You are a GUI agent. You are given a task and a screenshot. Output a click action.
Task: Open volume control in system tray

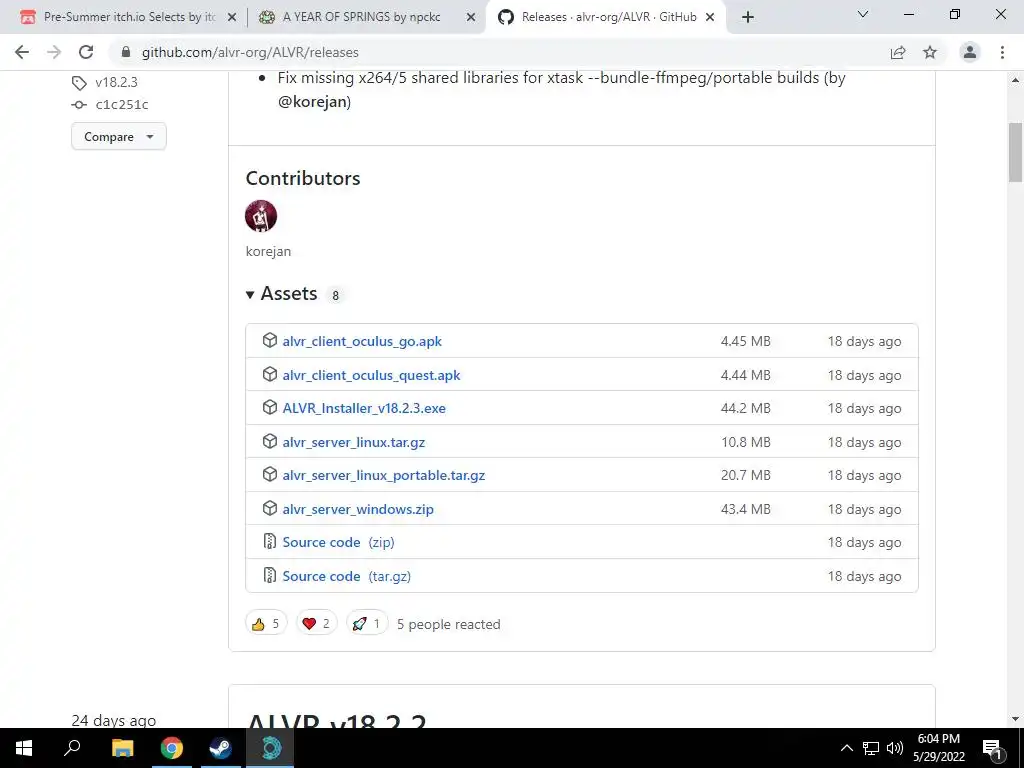895,748
